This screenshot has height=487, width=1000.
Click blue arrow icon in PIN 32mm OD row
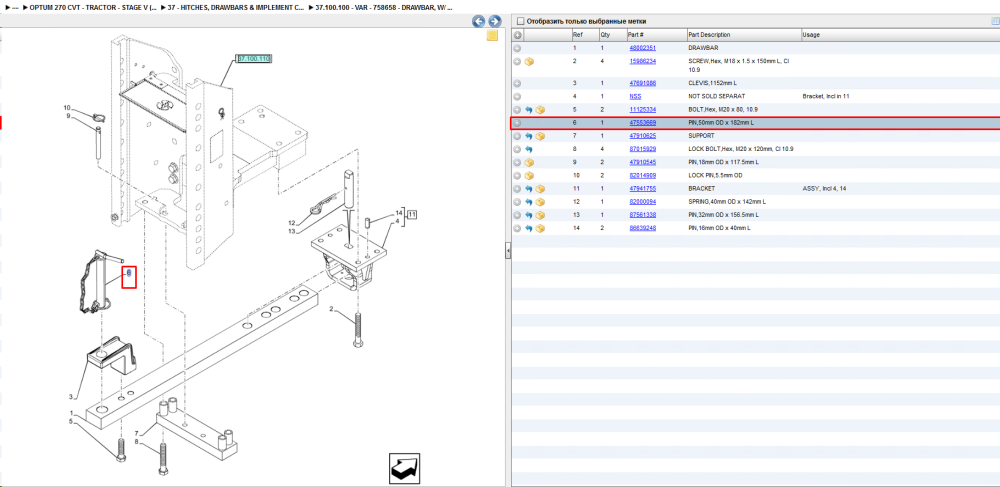(529, 215)
